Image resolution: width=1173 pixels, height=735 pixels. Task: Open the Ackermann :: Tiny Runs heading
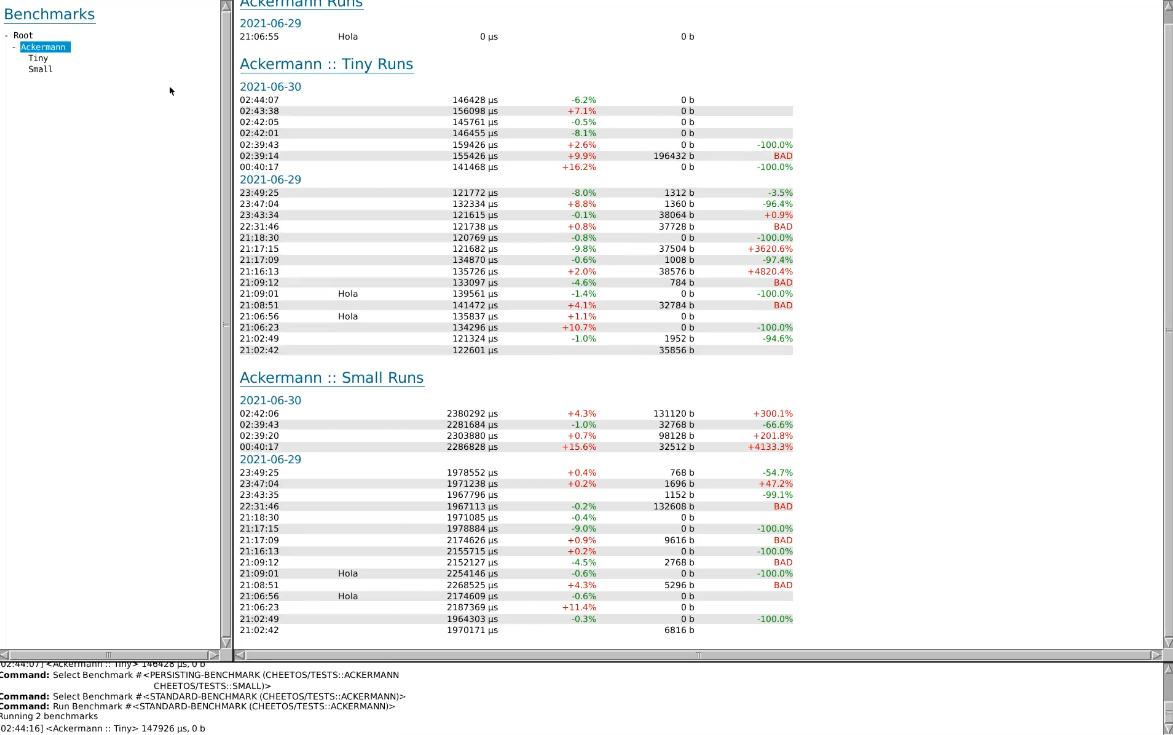(326, 64)
